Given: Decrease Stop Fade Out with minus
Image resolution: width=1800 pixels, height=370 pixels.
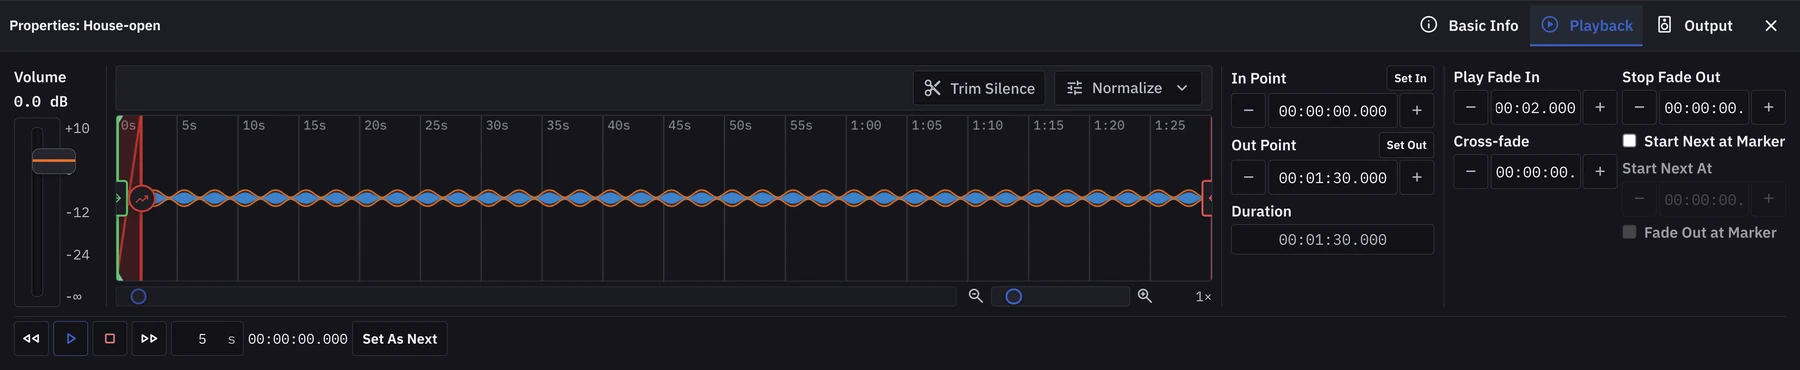Looking at the screenshot, I should pyautogui.click(x=1639, y=108).
